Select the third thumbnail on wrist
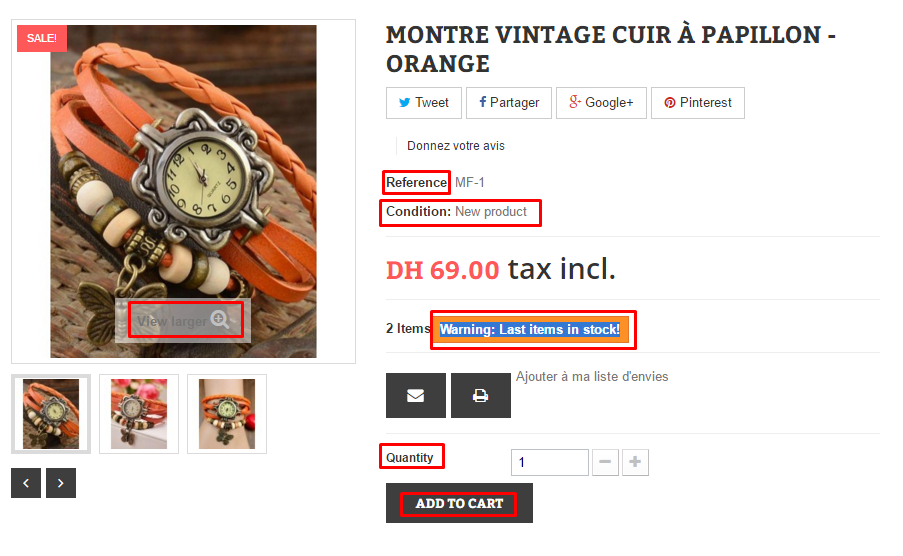903x556 pixels. pyautogui.click(x=227, y=414)
